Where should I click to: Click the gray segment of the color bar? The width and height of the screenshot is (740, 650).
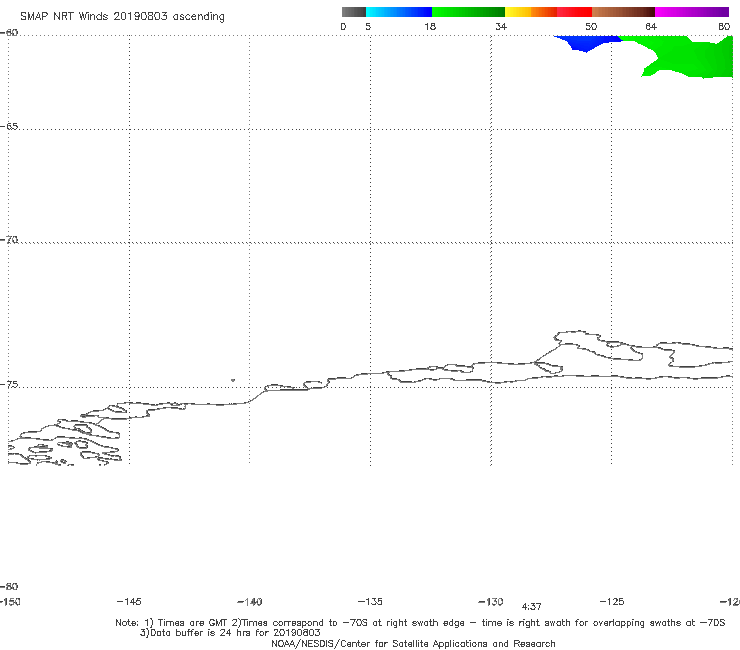(x=353, y=12)
